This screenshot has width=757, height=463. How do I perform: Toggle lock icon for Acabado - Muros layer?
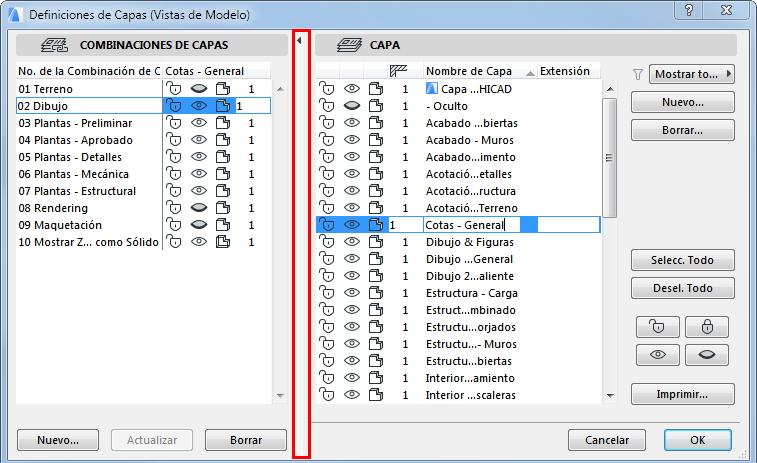(x=327, y=140)
